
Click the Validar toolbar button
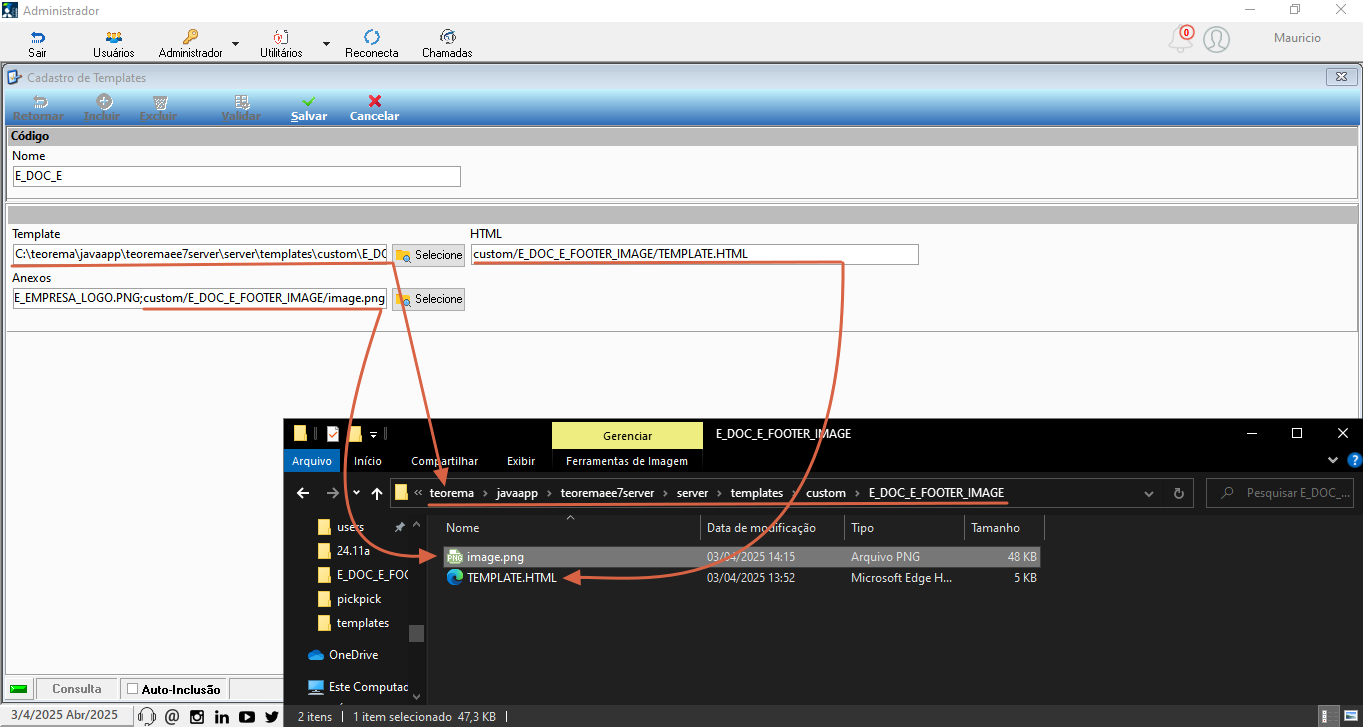(241, 108)
